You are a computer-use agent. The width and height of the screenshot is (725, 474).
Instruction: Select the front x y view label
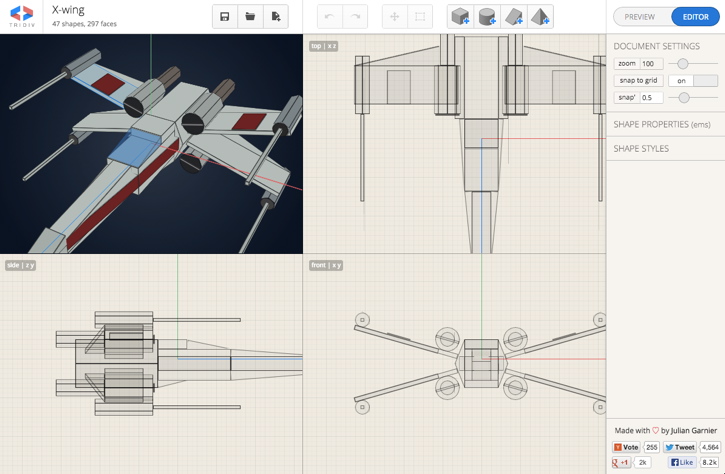point(326,265)
